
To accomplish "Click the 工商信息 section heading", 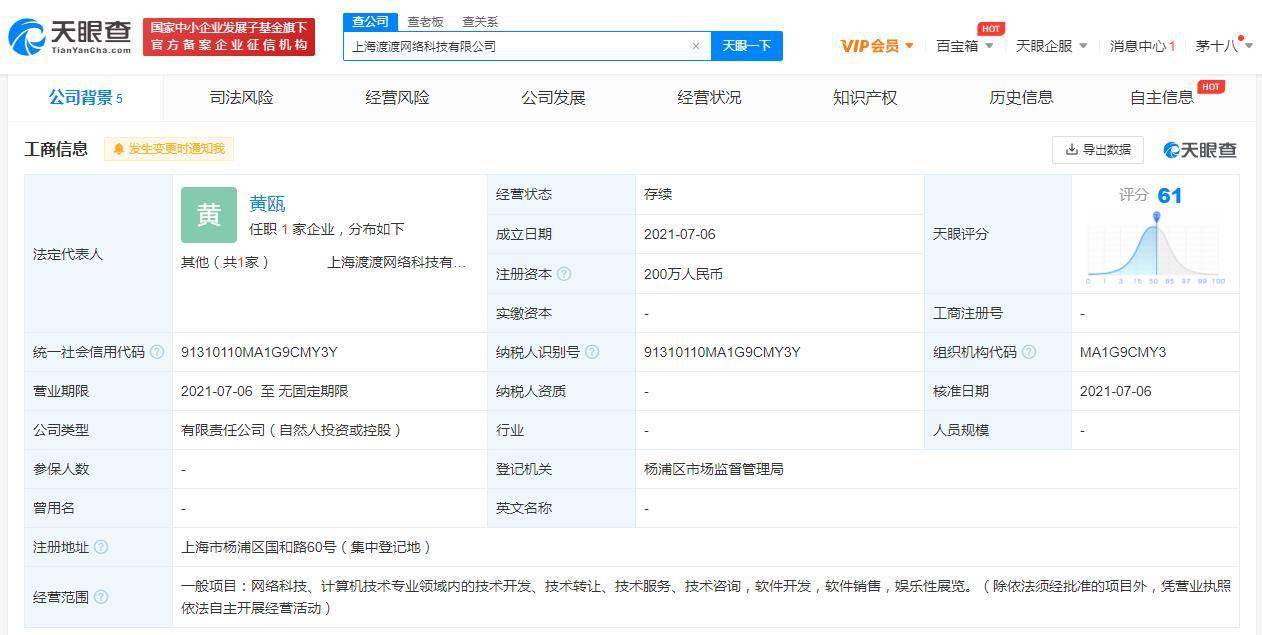I will point(56,149).
